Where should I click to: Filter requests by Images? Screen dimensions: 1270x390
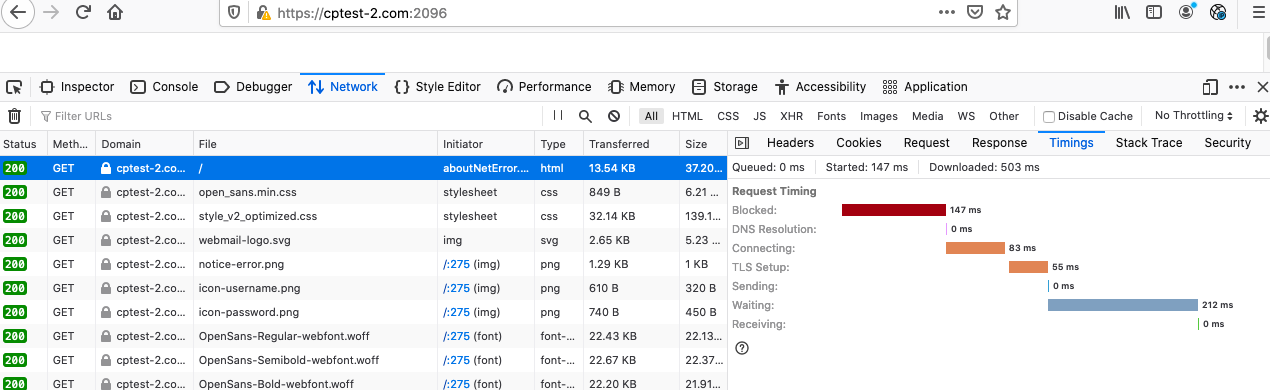point(879,116)
